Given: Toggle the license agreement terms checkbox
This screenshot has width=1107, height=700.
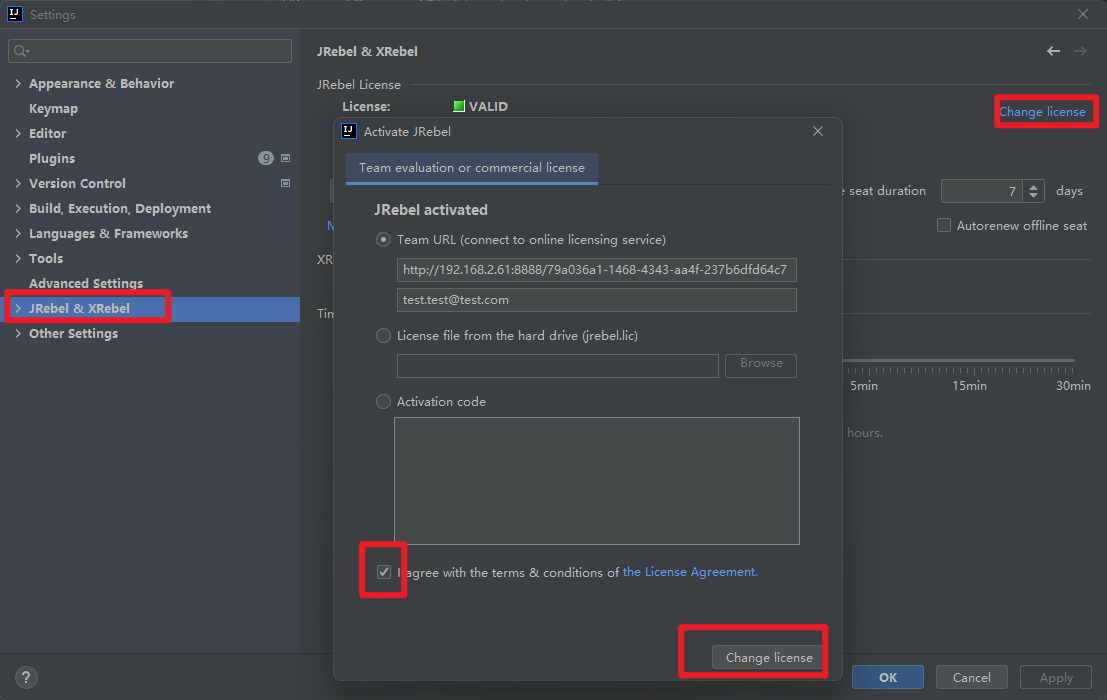Looking at the screenshot, I should coord(383,572).
